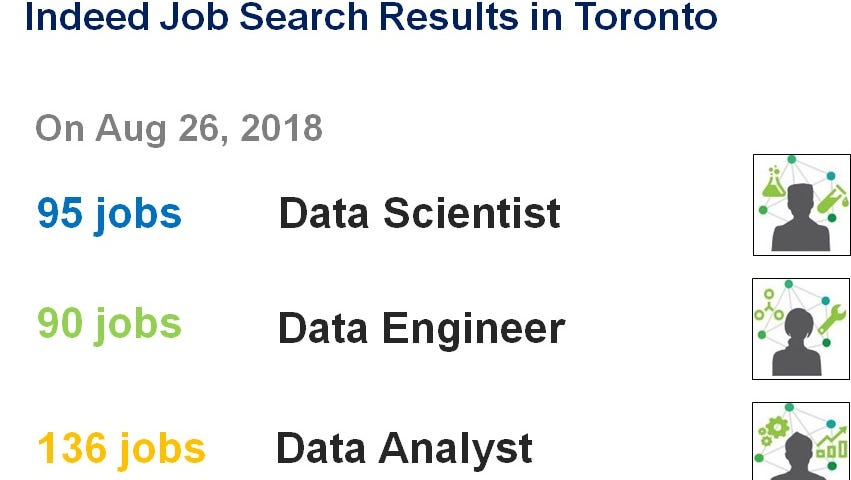
Task: Click the bar chart with arrow in analyst icon
Action: pyautogui.click(x=832, y=443)
